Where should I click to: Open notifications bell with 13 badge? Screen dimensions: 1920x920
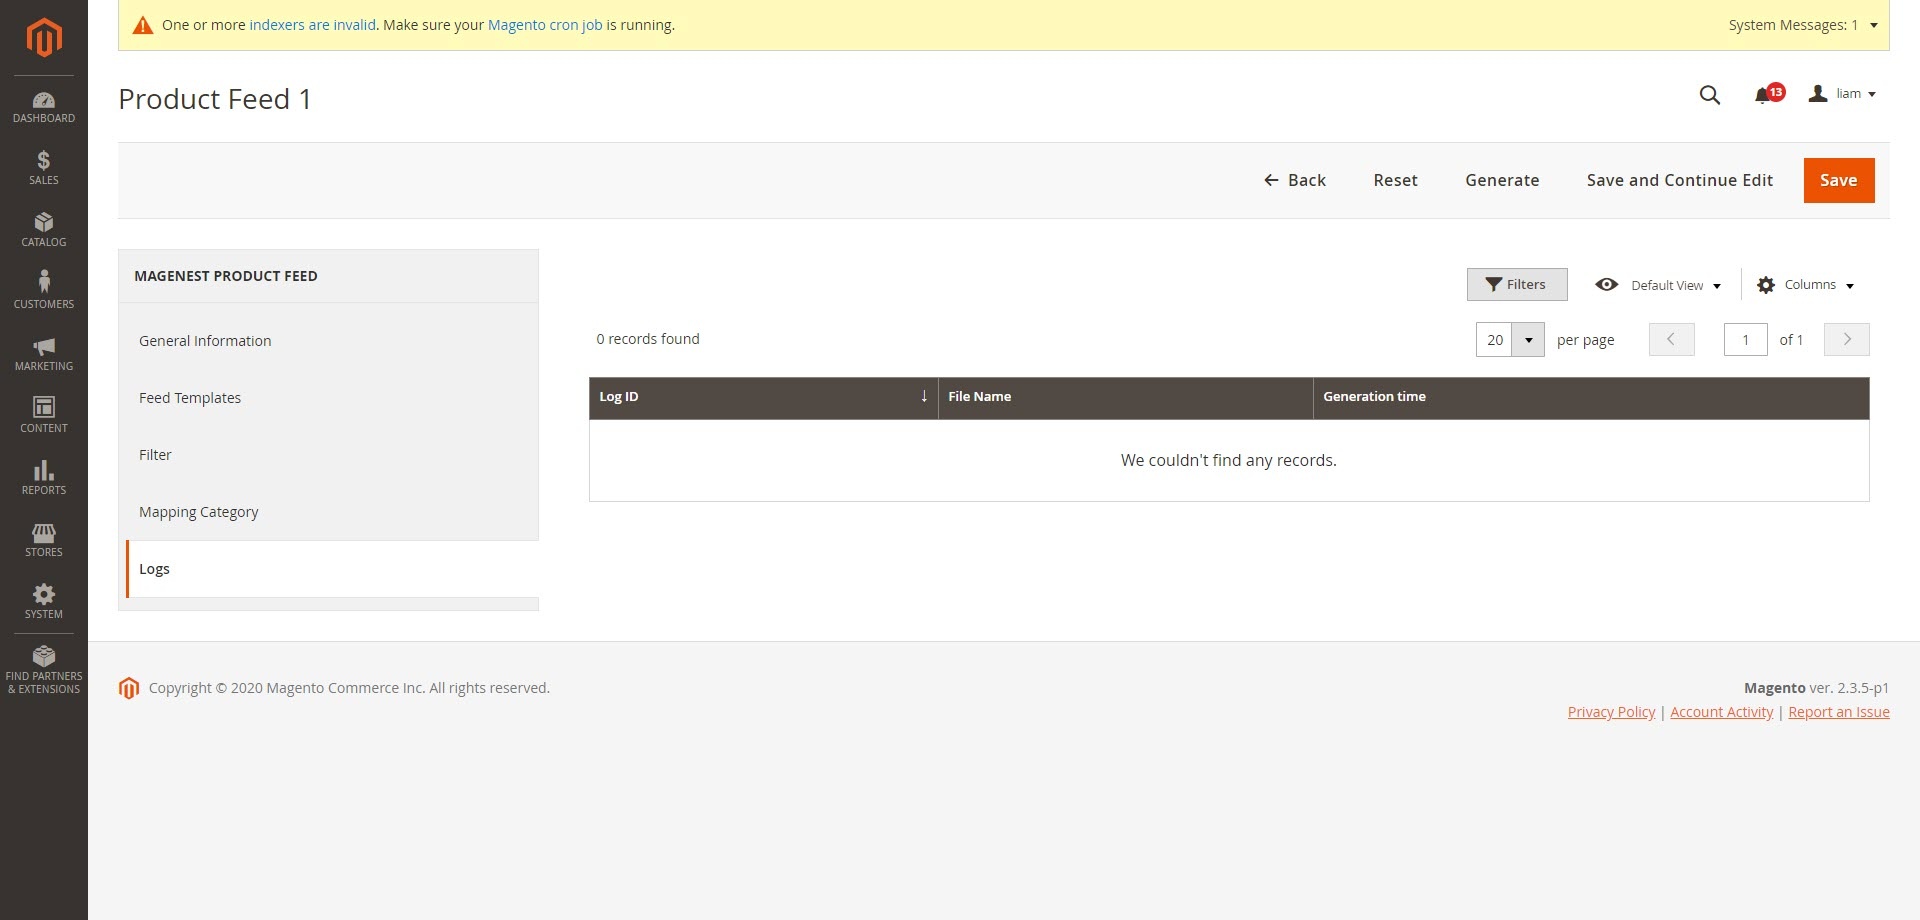coord(1768,94)
